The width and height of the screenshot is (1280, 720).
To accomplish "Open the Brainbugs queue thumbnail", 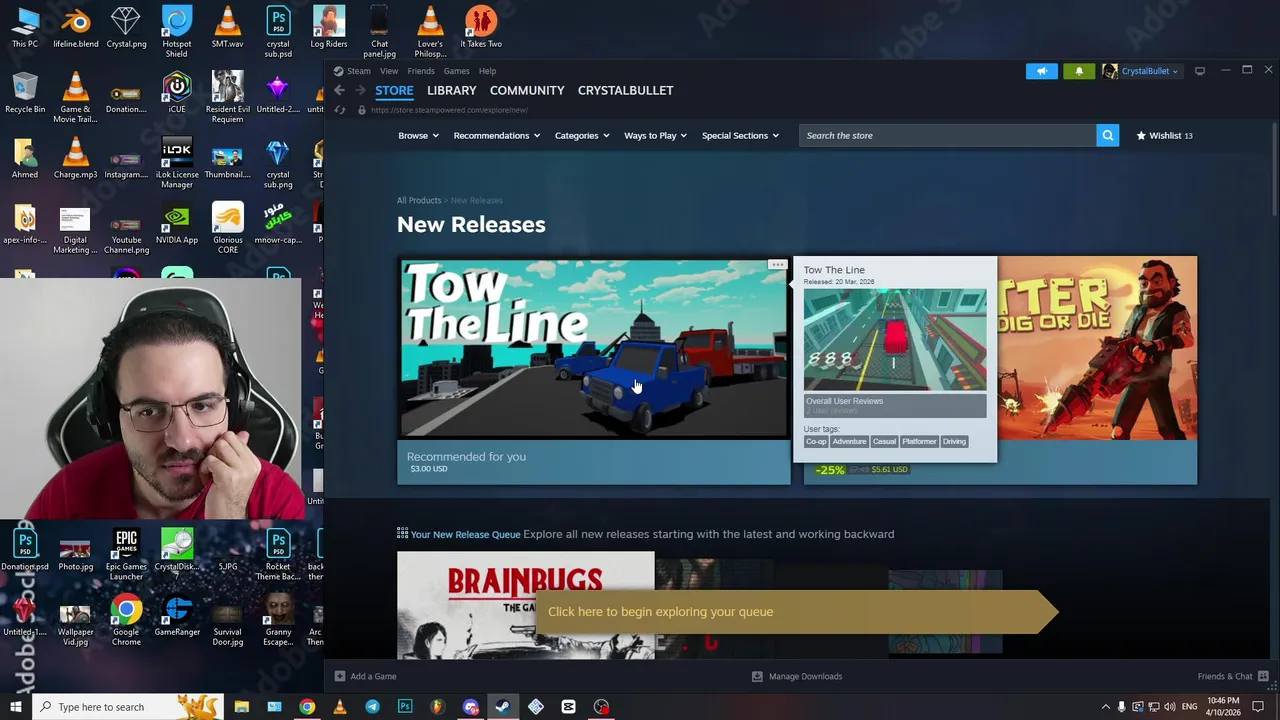I will pos(525,605).
